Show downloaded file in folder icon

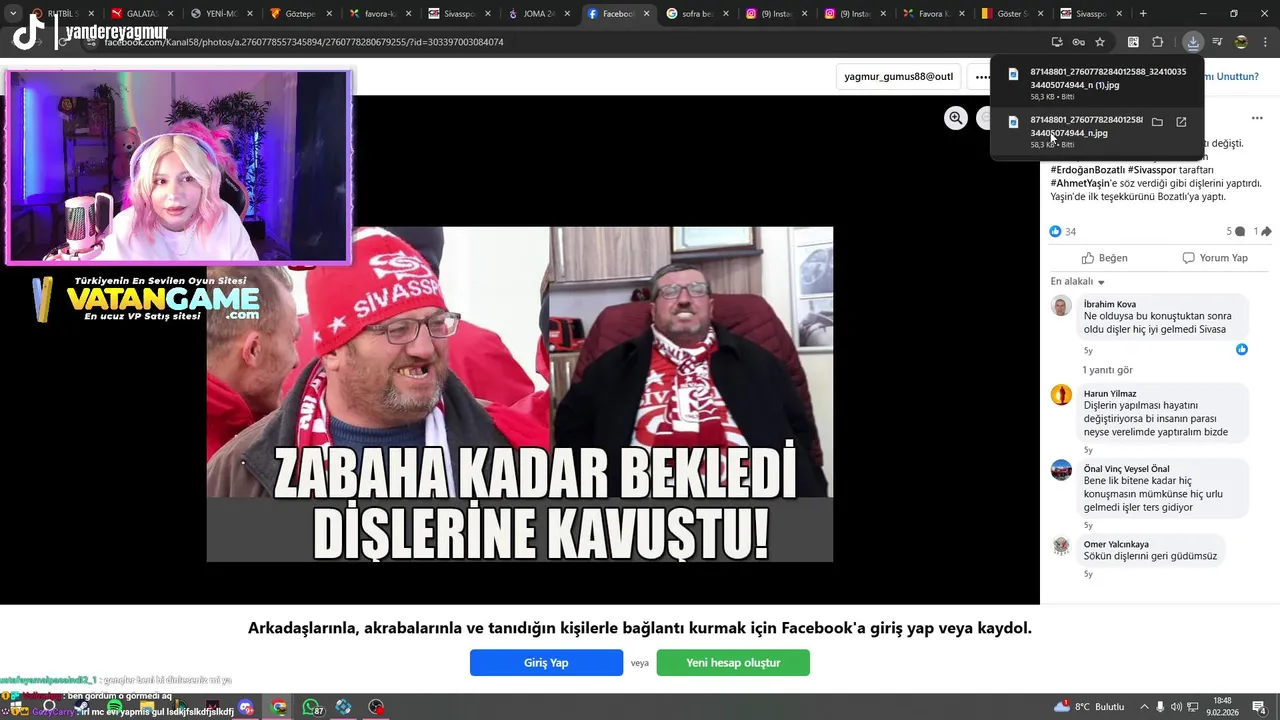[1157, 122]
